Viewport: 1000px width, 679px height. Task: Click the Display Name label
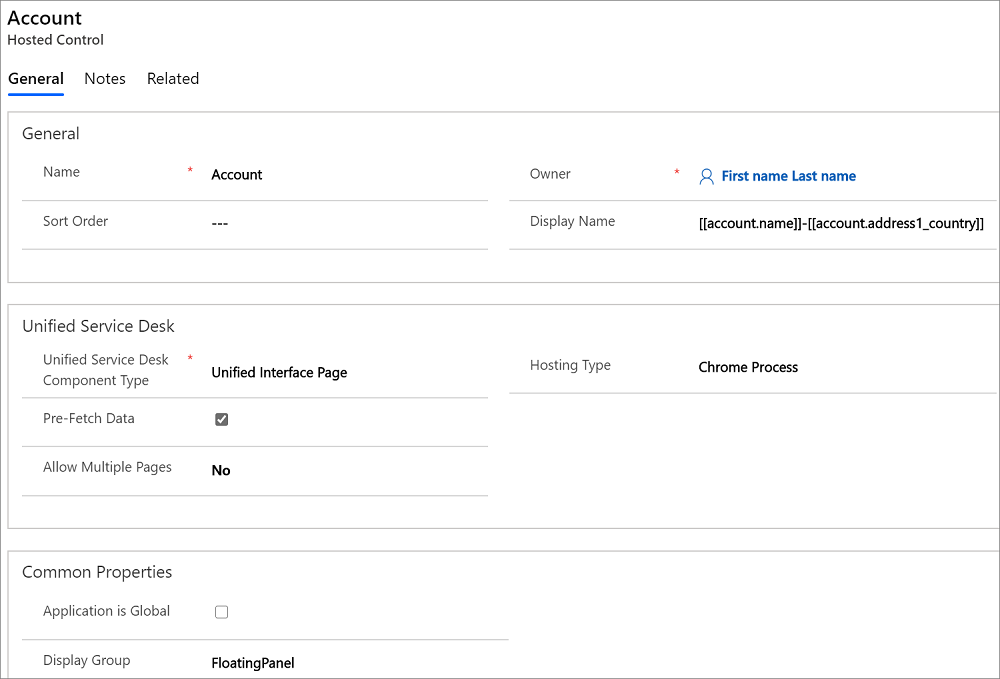click(572, 221)
